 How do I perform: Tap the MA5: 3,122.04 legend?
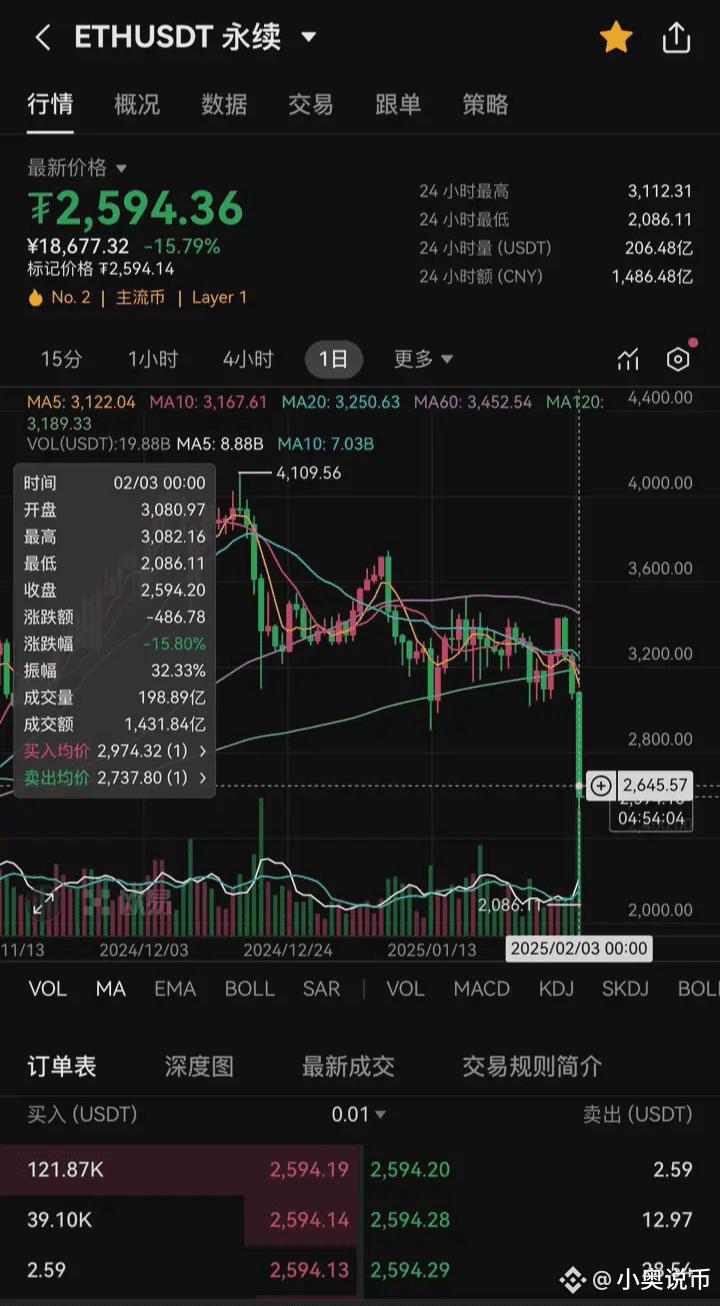tap(81, 402)
